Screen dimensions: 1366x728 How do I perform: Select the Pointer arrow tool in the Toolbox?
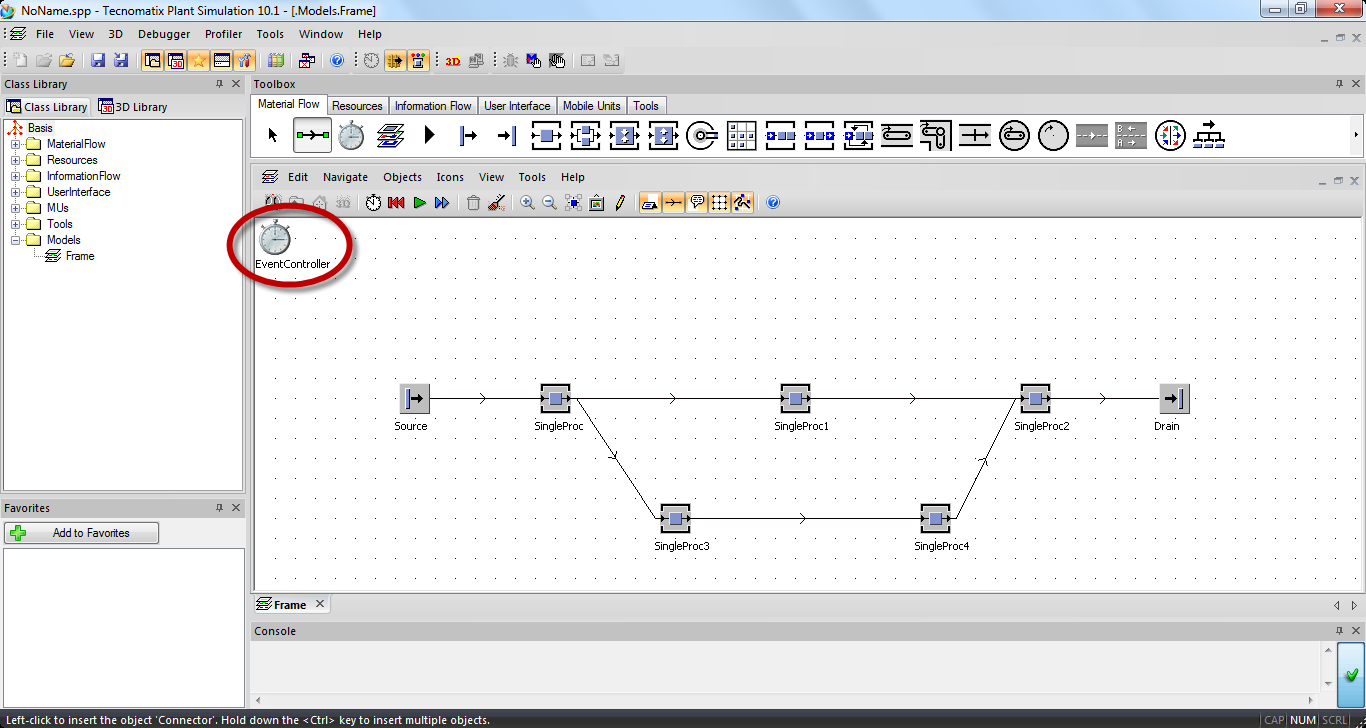pyautogui.click(x=273, y=135)
